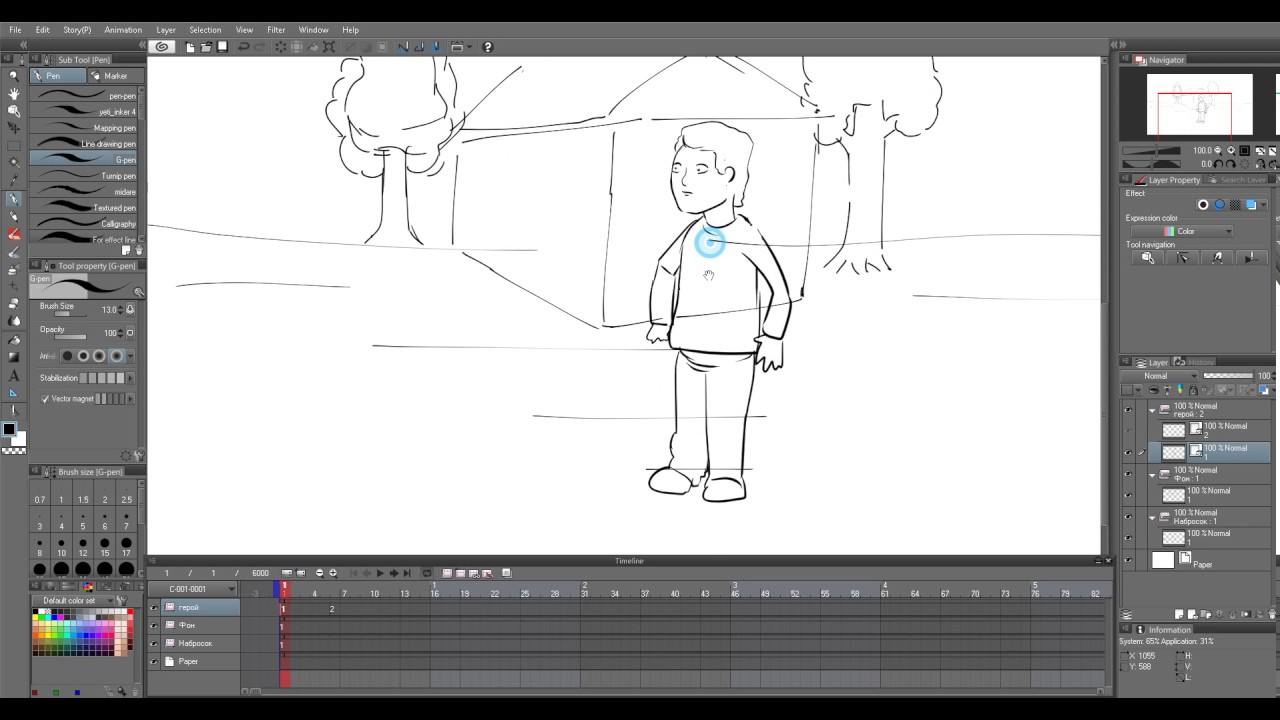Open the Default color set dropdown
Viewport: 1280px width, 720px height.
point(74,600)
